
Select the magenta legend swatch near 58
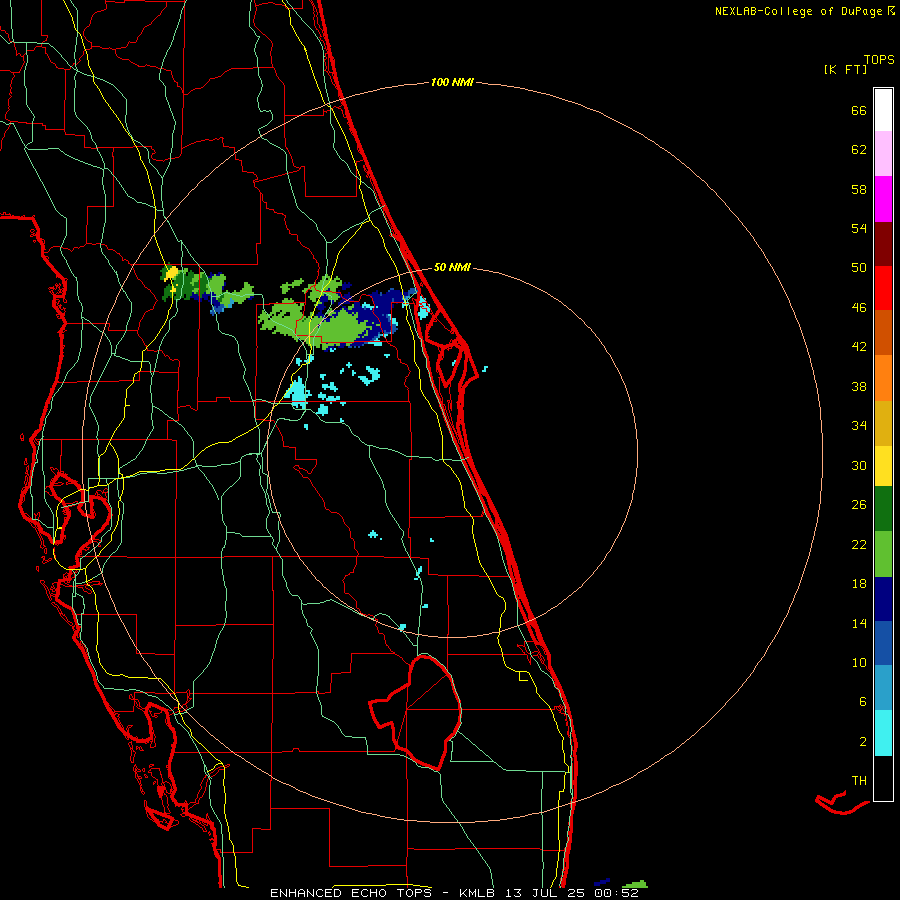tap(883, 199)
